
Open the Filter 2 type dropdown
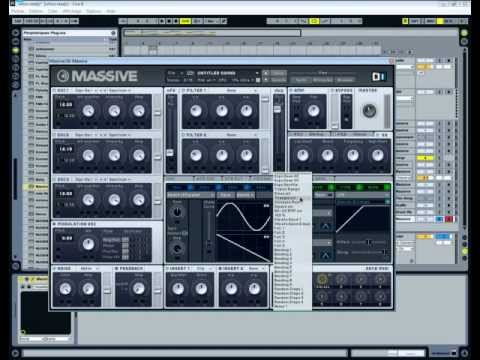240,135
